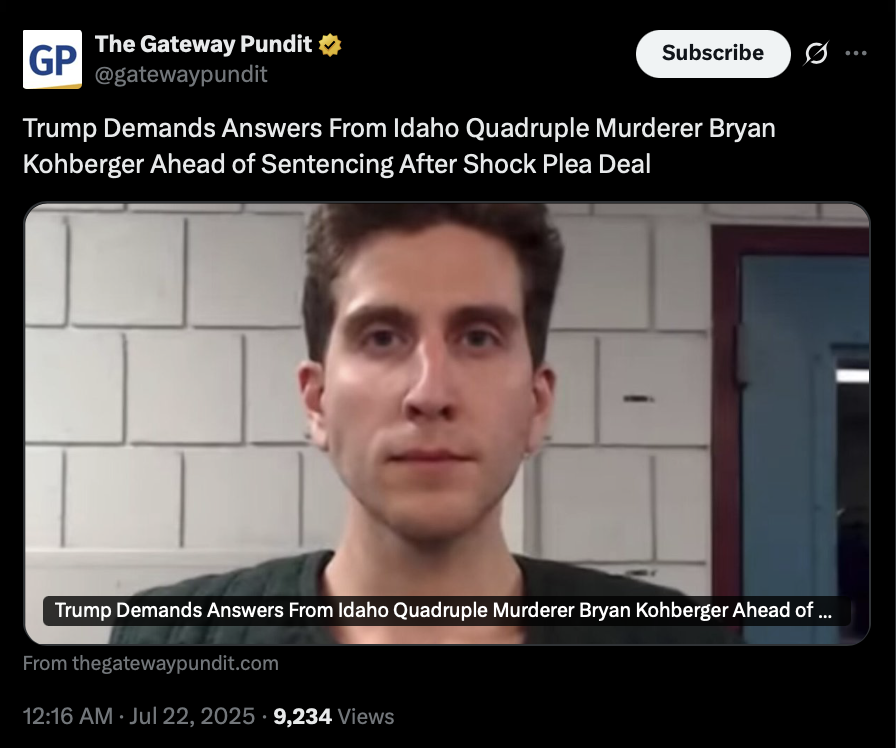Screen dimensions: 896x748
Task: Open The Gateway Pundit display name
Action: click(203, 44)
